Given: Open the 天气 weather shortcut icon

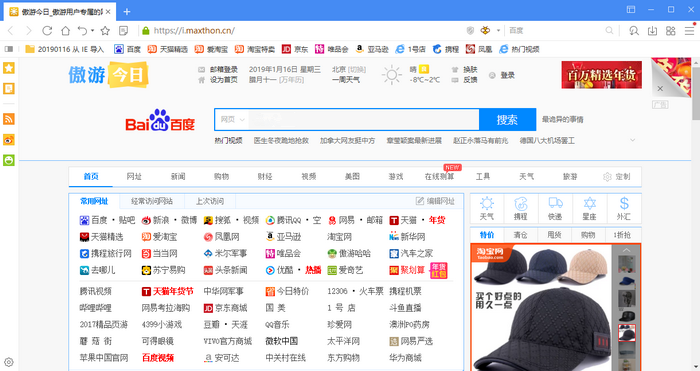Looking at the screenshot, I should [487, 208].
